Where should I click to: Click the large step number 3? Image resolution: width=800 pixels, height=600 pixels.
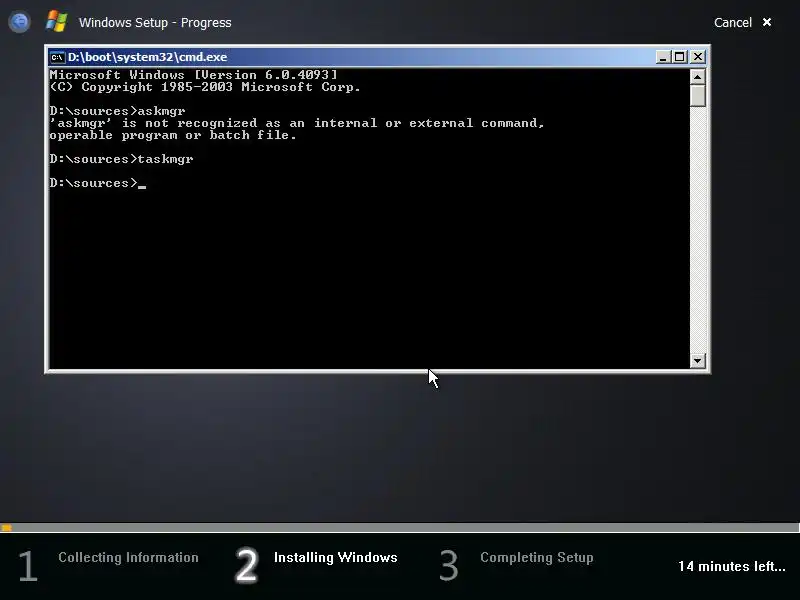click(449, 565)
